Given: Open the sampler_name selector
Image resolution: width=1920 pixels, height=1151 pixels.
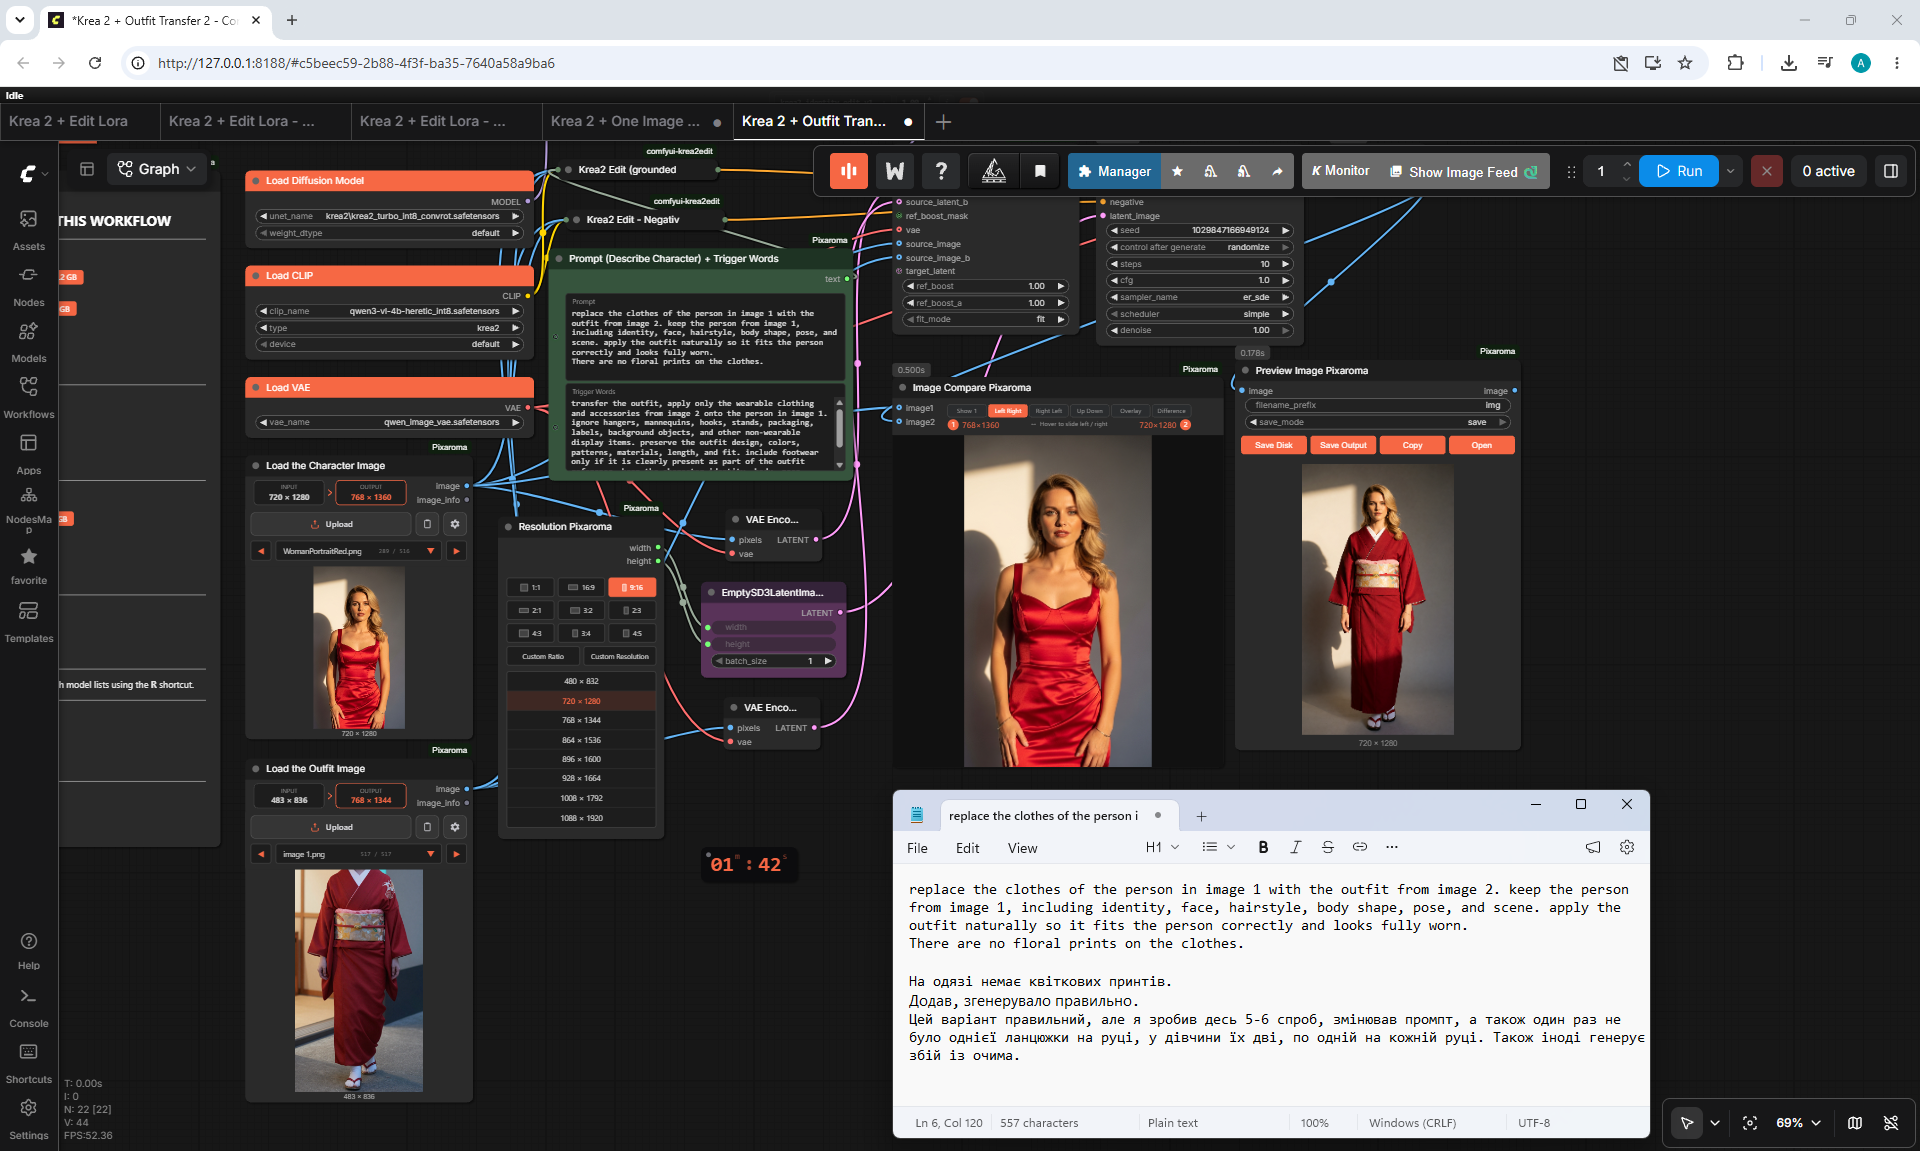Looking at the screenshot, I should point(1200,297).
